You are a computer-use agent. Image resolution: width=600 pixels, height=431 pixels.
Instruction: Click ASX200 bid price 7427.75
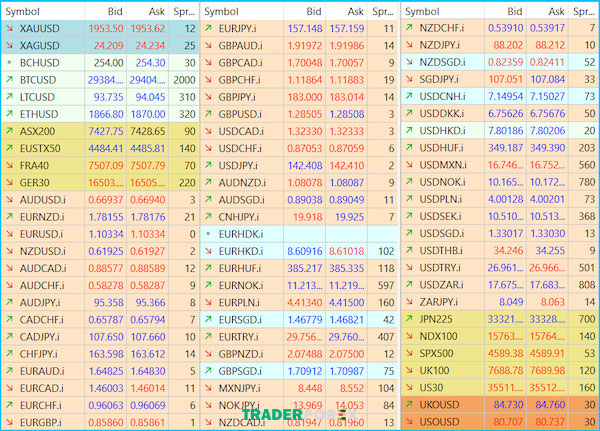pyautogui.click(x=106, y=131)
